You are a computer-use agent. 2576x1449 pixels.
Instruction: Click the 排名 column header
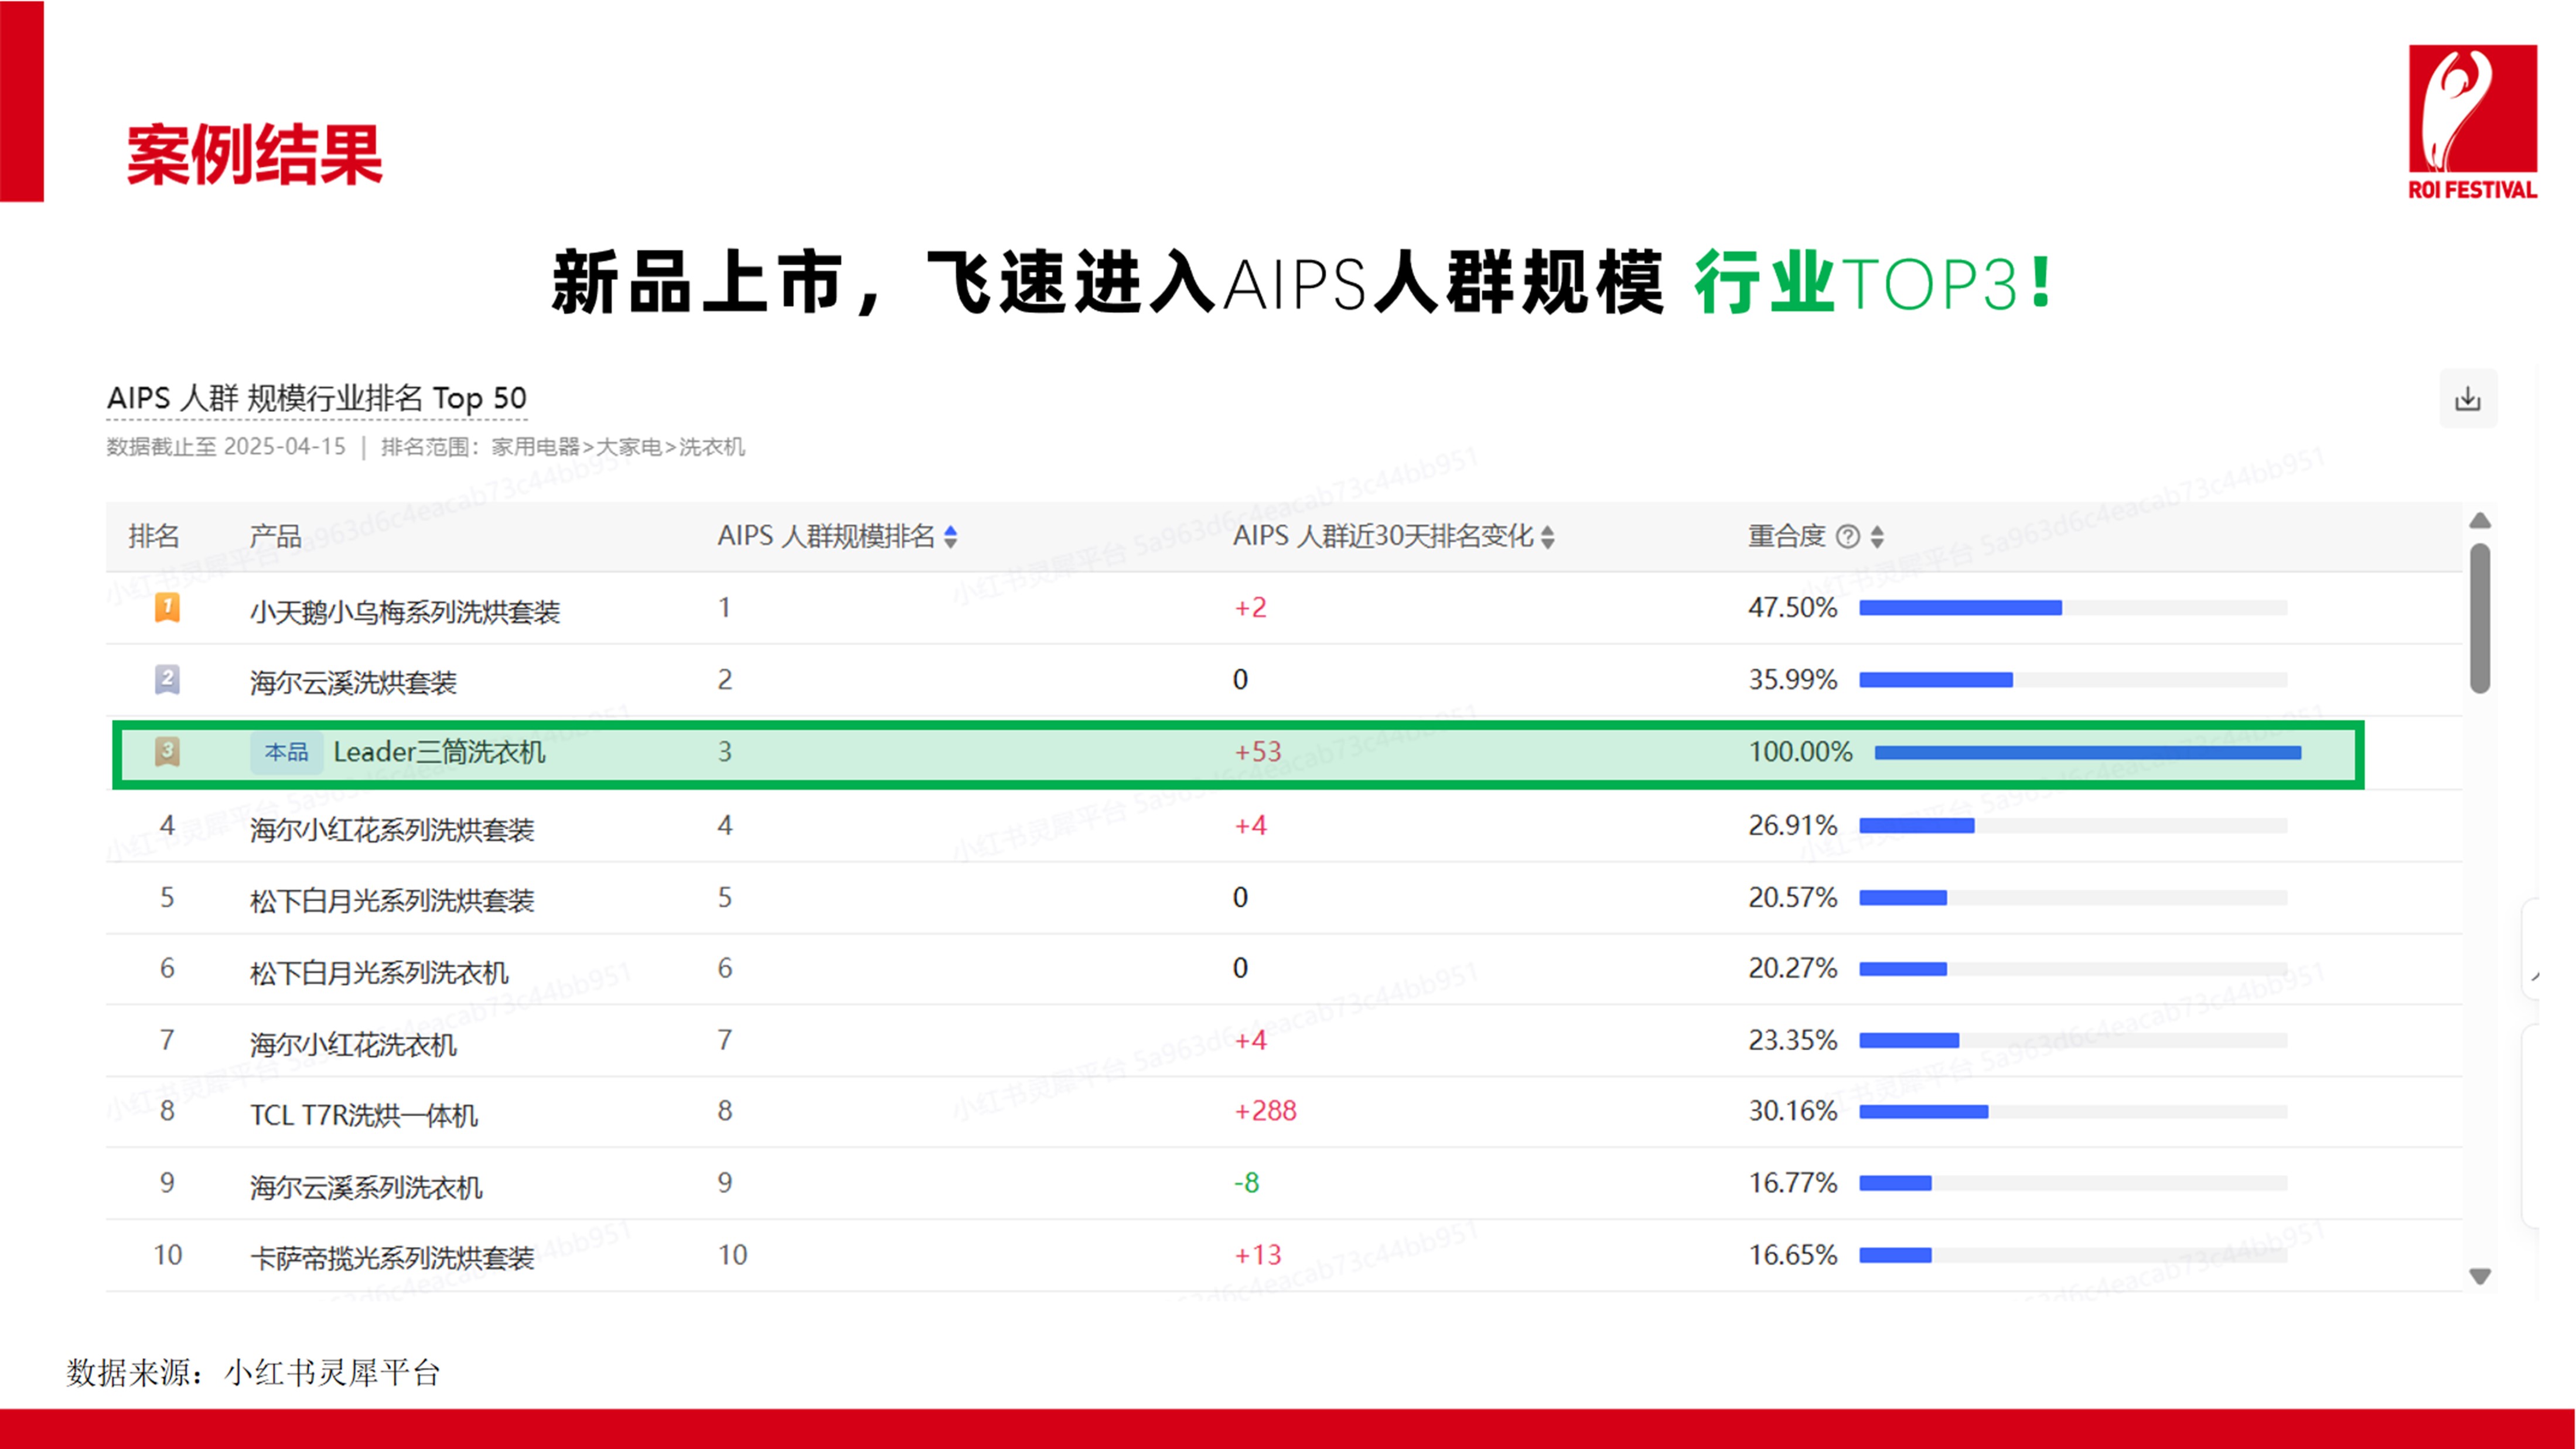[x=153, y=537]
